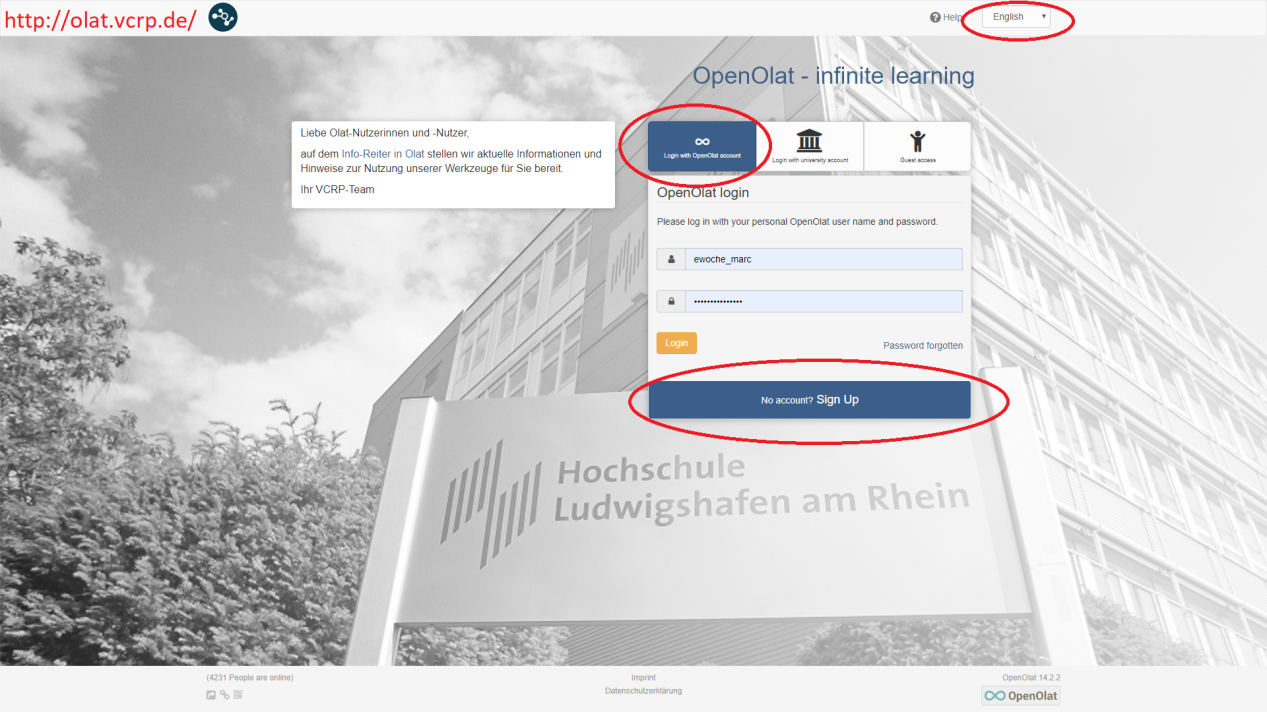
Task: Click the 4231 People are online text
Action: coord(250,678)
